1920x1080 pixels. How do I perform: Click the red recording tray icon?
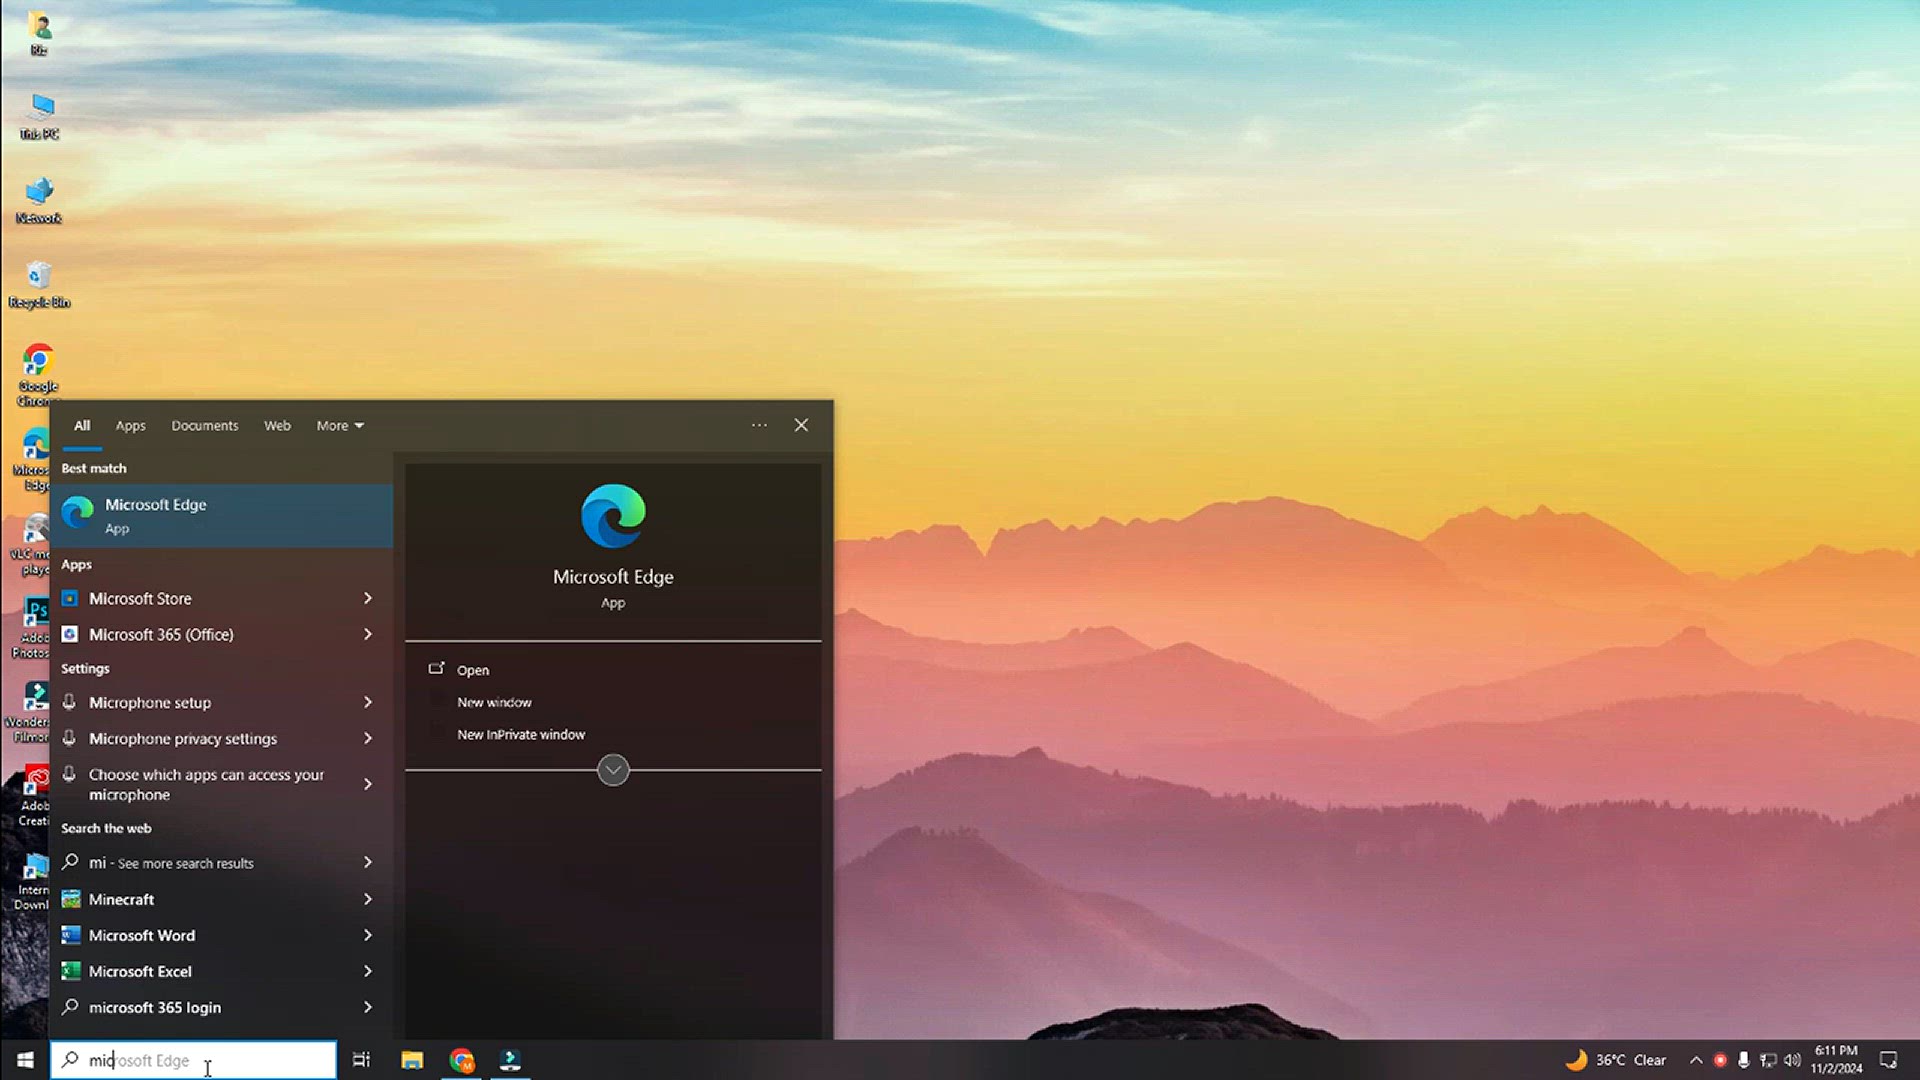tap(1720, 1060)
